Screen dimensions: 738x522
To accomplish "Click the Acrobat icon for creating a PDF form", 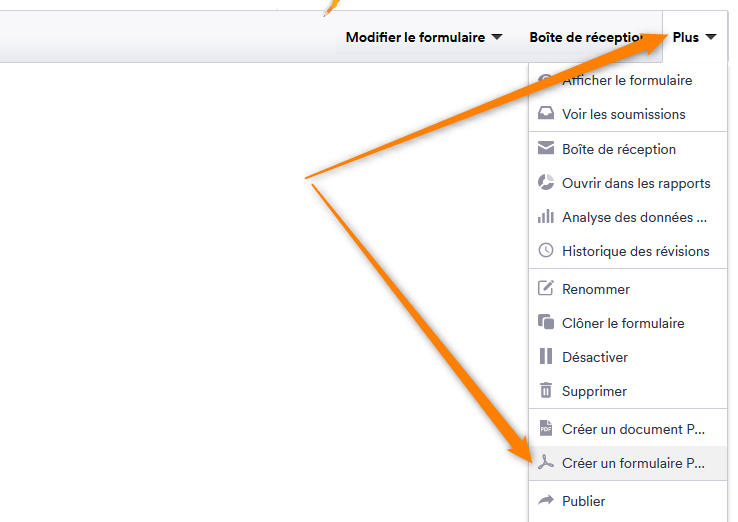I will tap(545, 462).
